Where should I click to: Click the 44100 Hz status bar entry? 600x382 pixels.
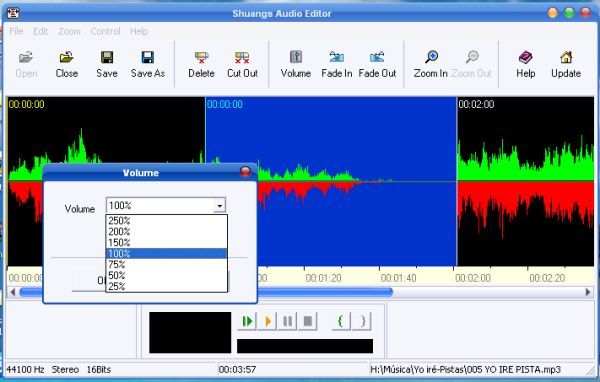25,370
